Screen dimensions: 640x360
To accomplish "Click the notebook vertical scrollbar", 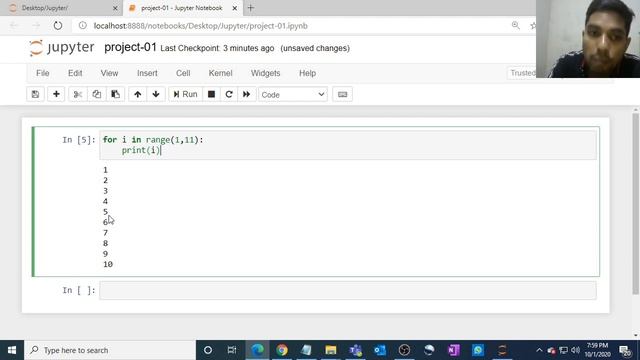I will pyautogui.click(x=636, y=204).
